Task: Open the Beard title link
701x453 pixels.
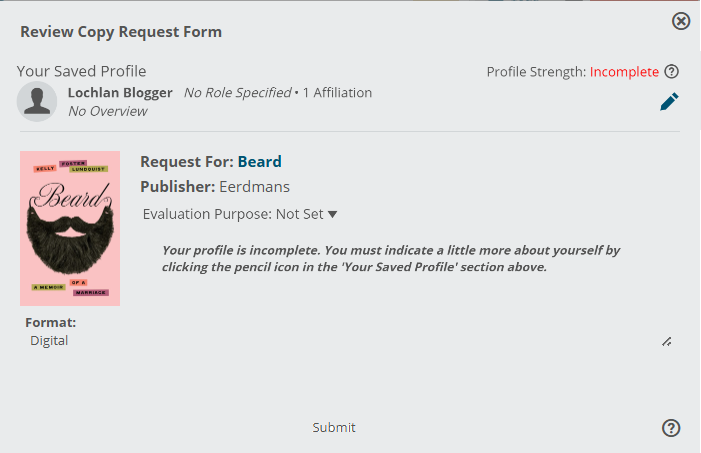Action: [x=259, y=161]
